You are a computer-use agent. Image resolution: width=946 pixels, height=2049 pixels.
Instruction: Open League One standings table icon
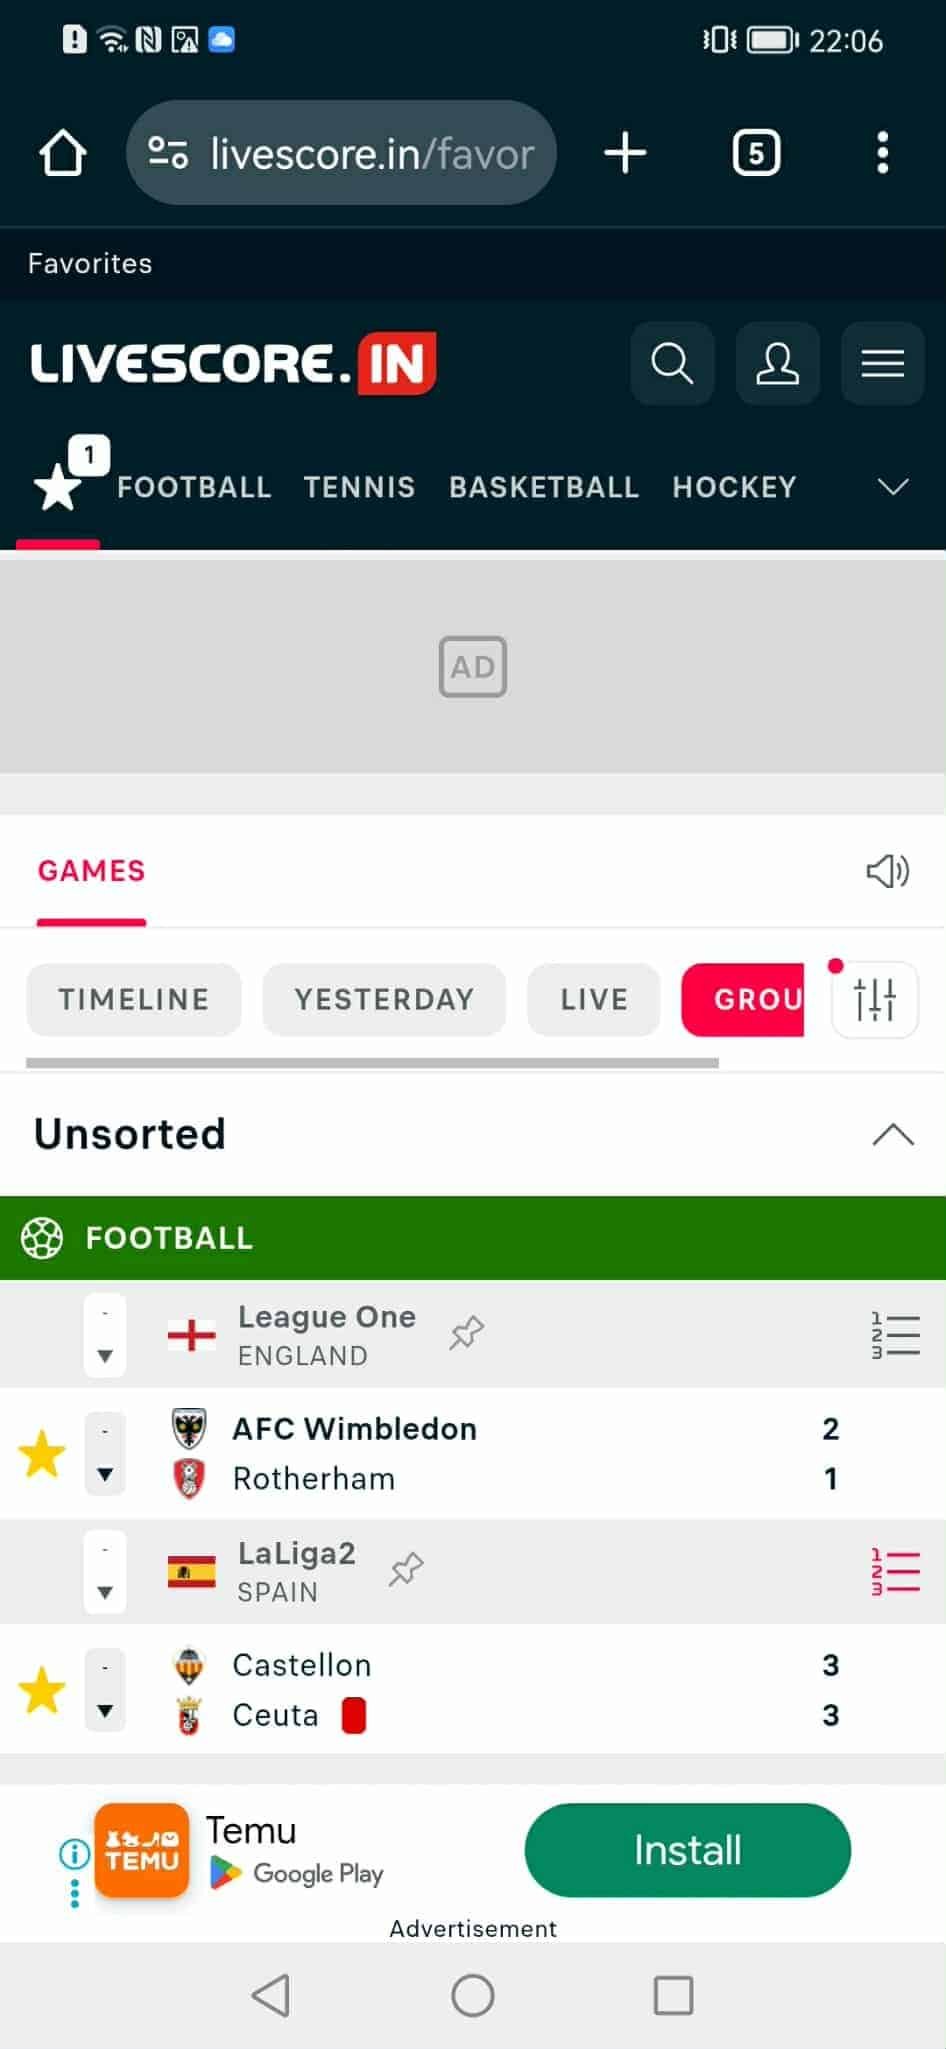(895, 1335)
